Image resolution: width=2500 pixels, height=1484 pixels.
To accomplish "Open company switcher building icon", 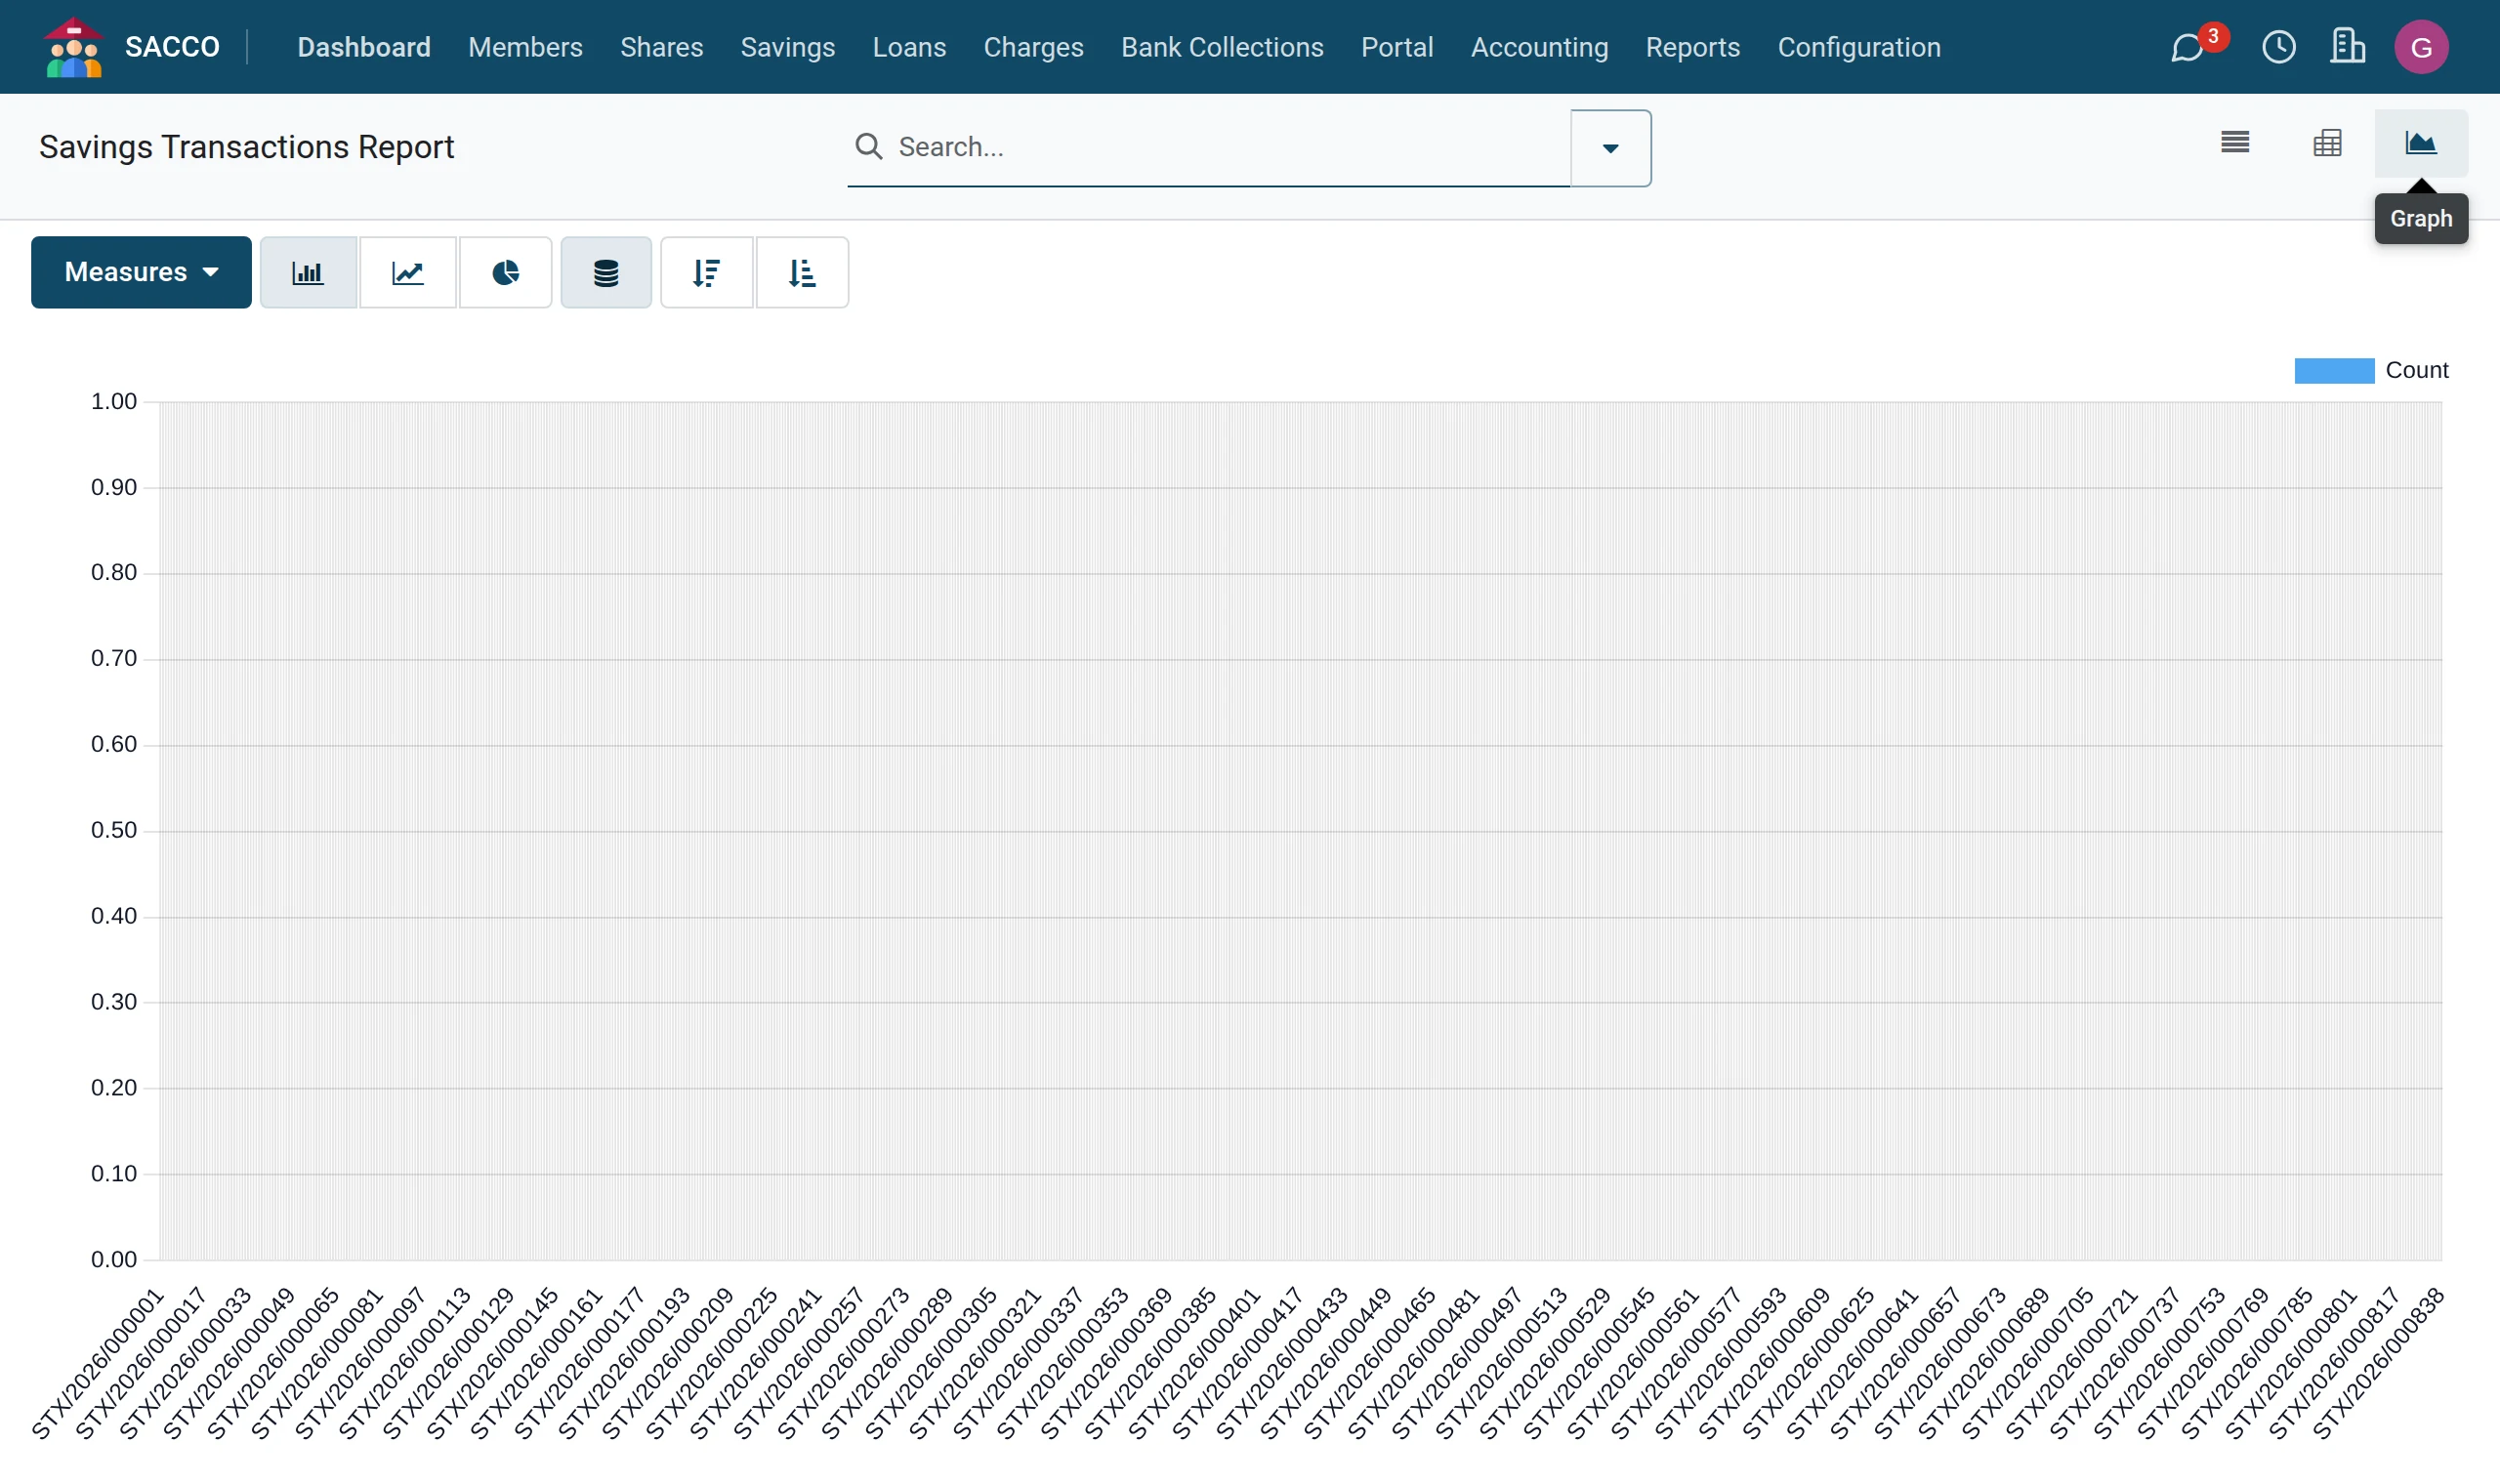I will point(2347,46).
